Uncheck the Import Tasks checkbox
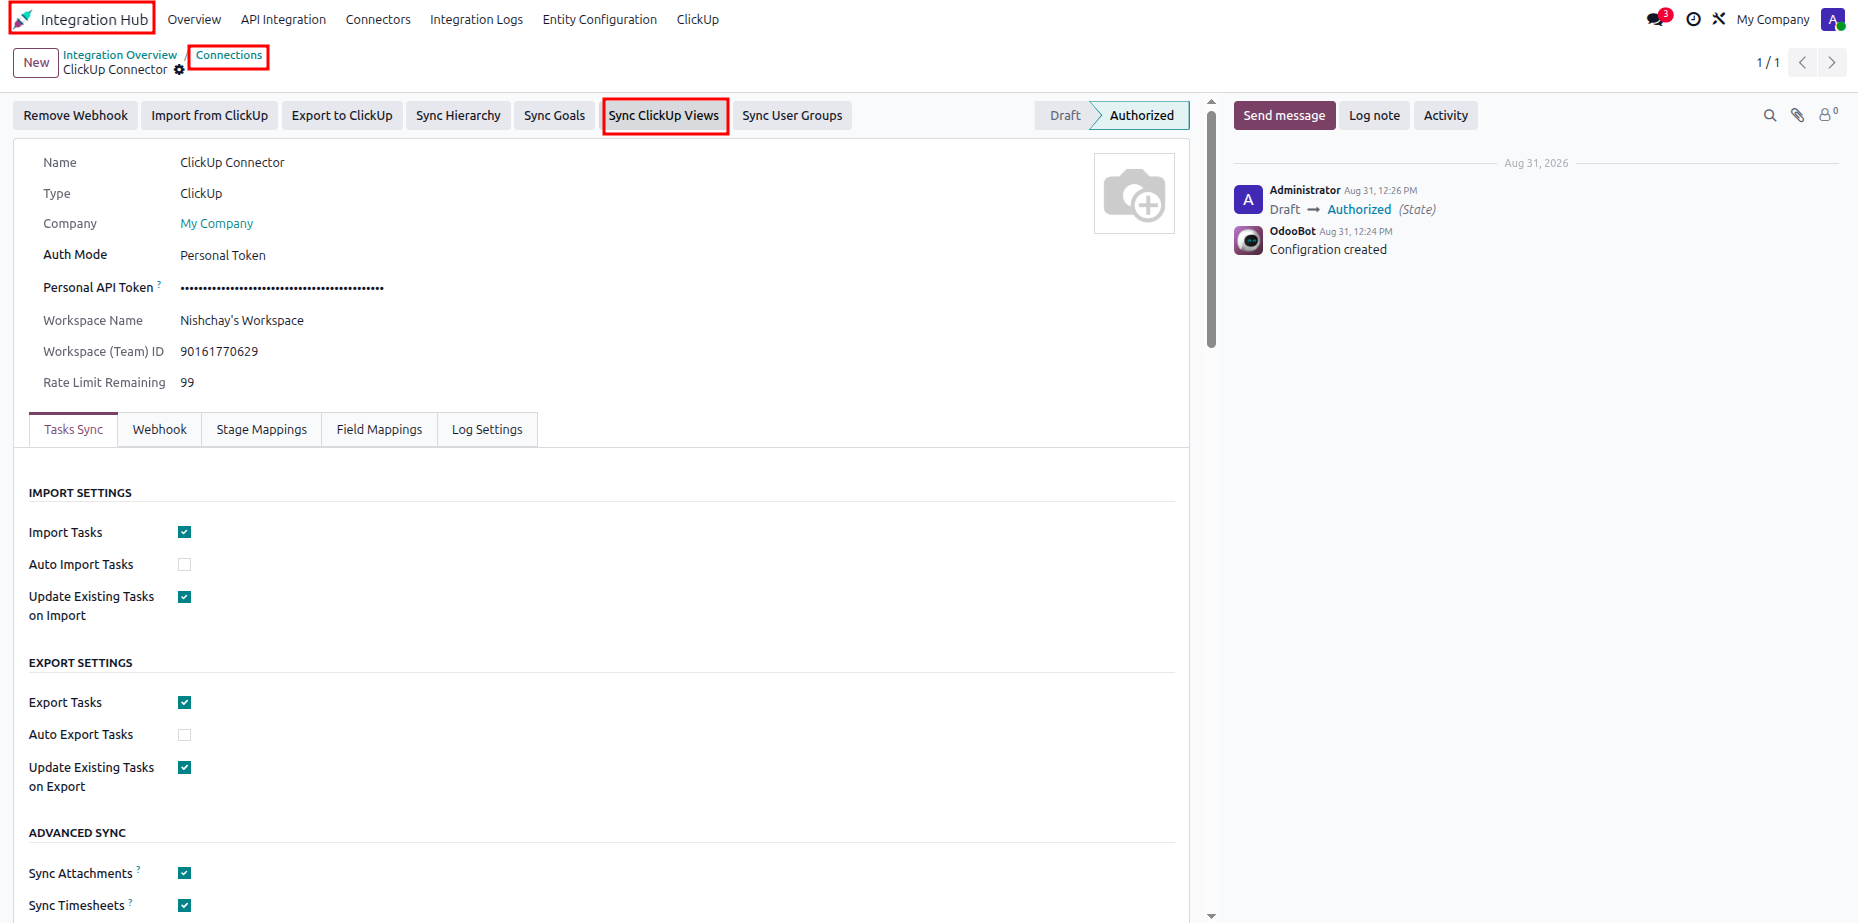Image resolution: width=1858 pixels, height=923 pixels. pos(184,532)
